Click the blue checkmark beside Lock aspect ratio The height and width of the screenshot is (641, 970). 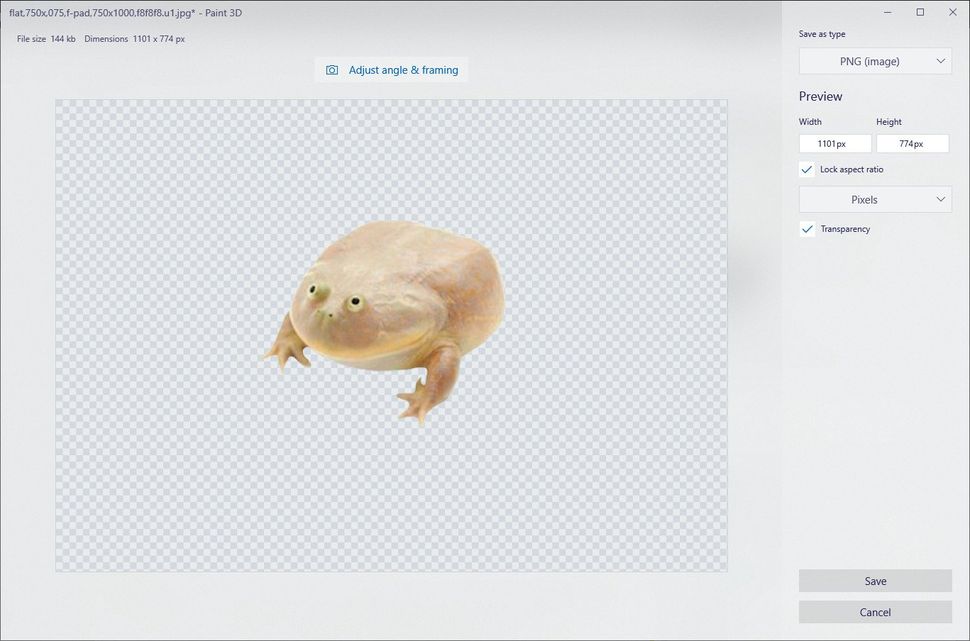807,169
